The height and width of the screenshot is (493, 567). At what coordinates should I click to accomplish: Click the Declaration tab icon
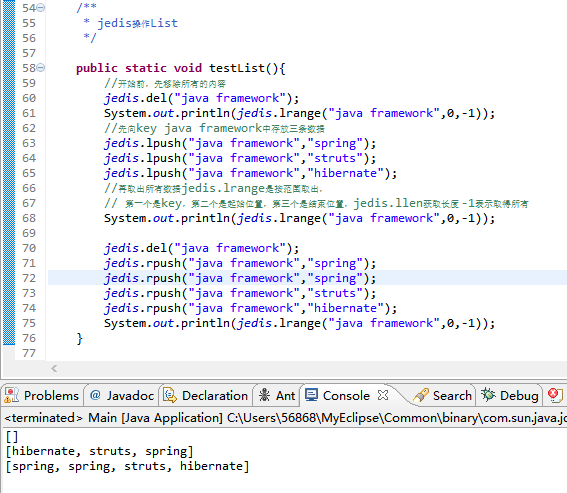(170, 395)
